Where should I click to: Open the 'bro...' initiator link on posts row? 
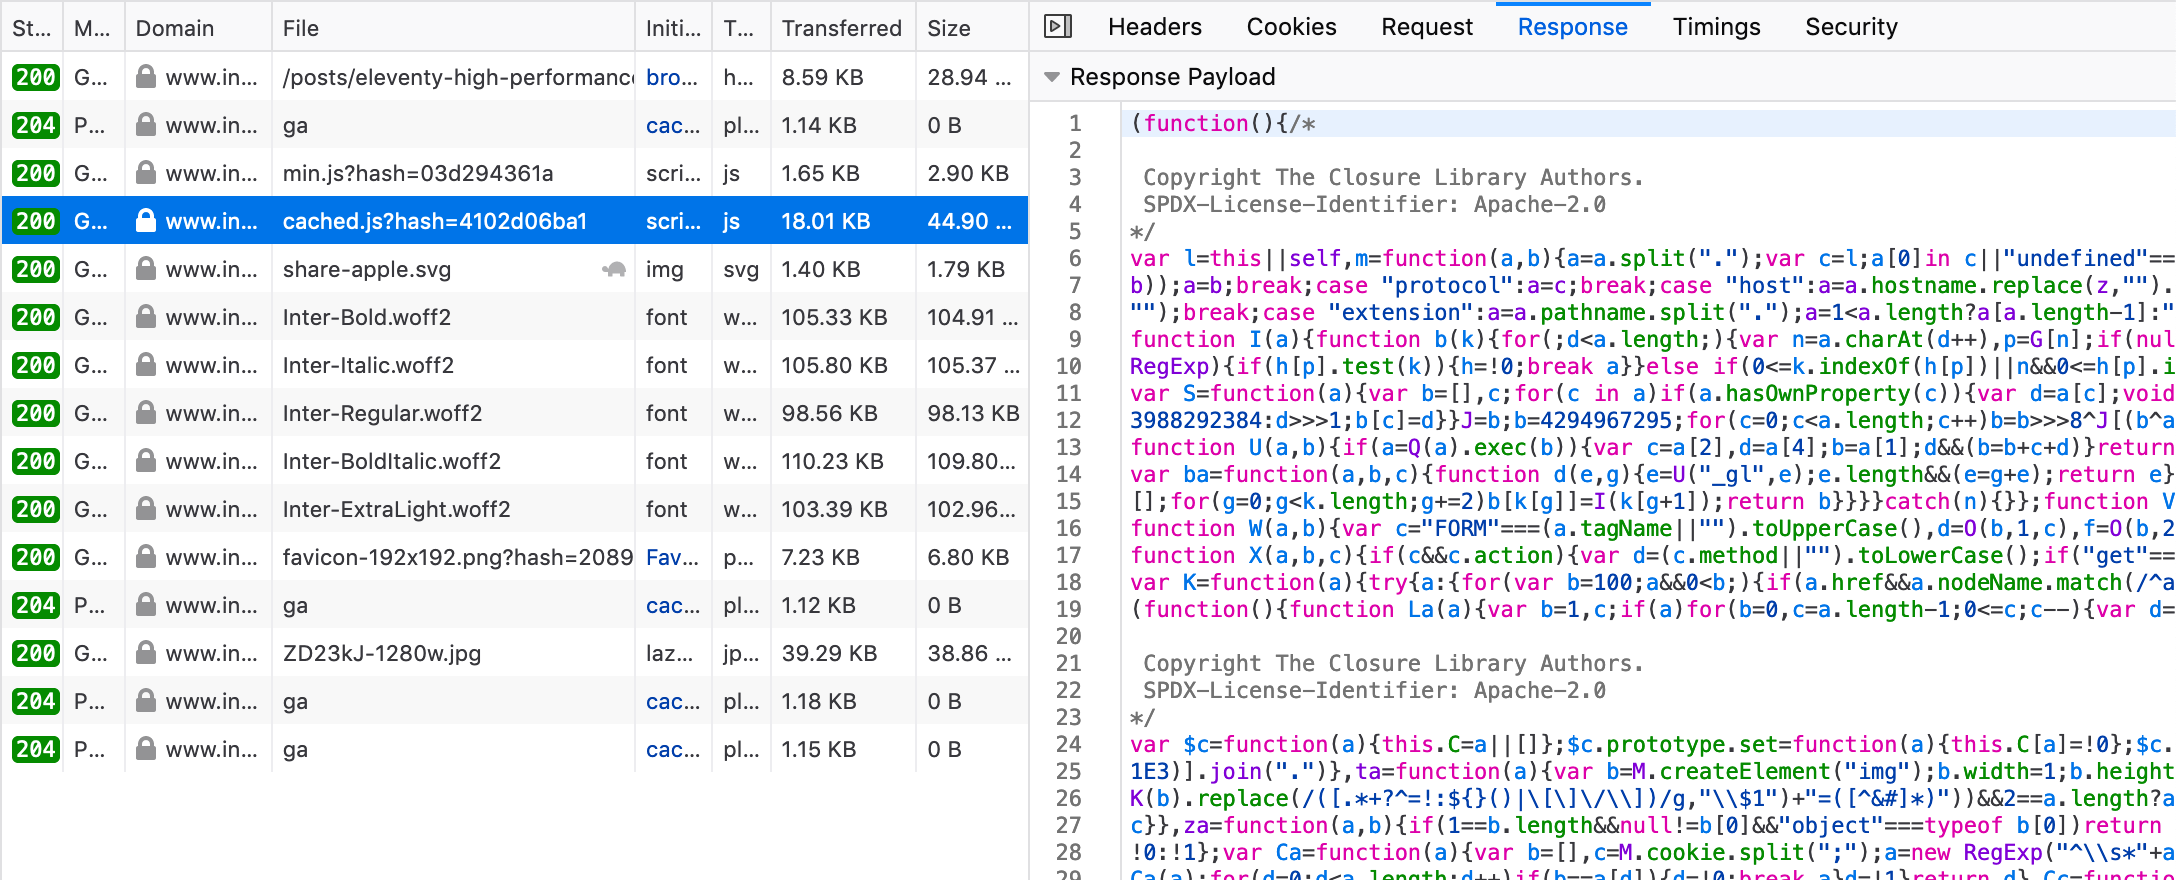672,77
